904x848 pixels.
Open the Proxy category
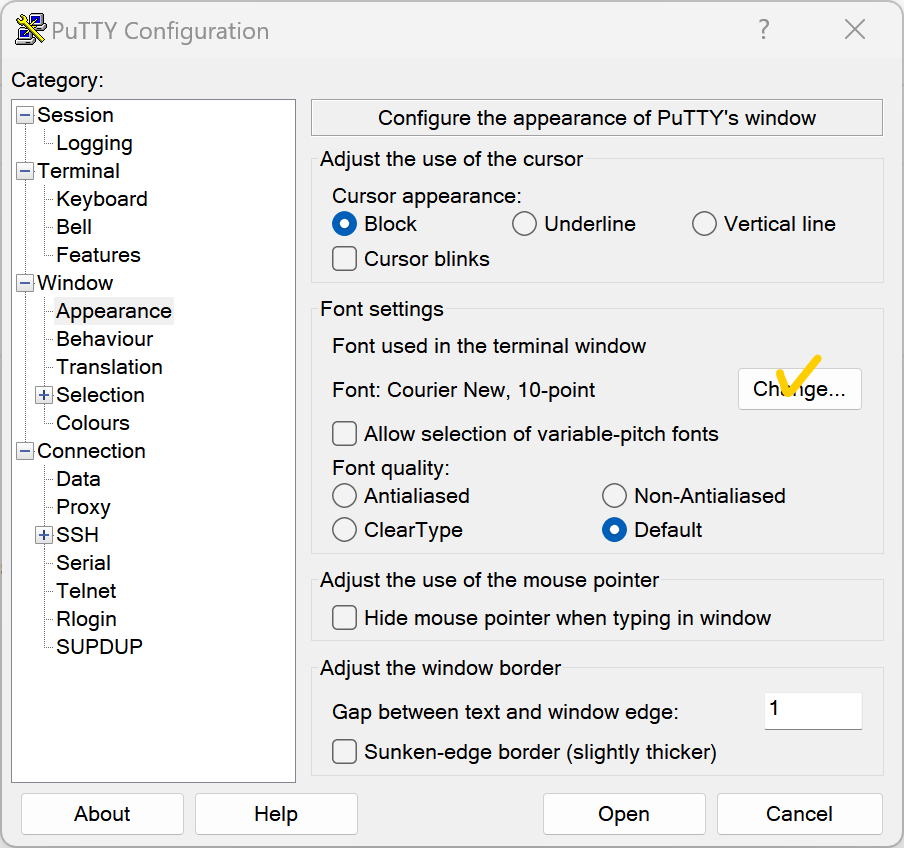[x=84, y=507]
